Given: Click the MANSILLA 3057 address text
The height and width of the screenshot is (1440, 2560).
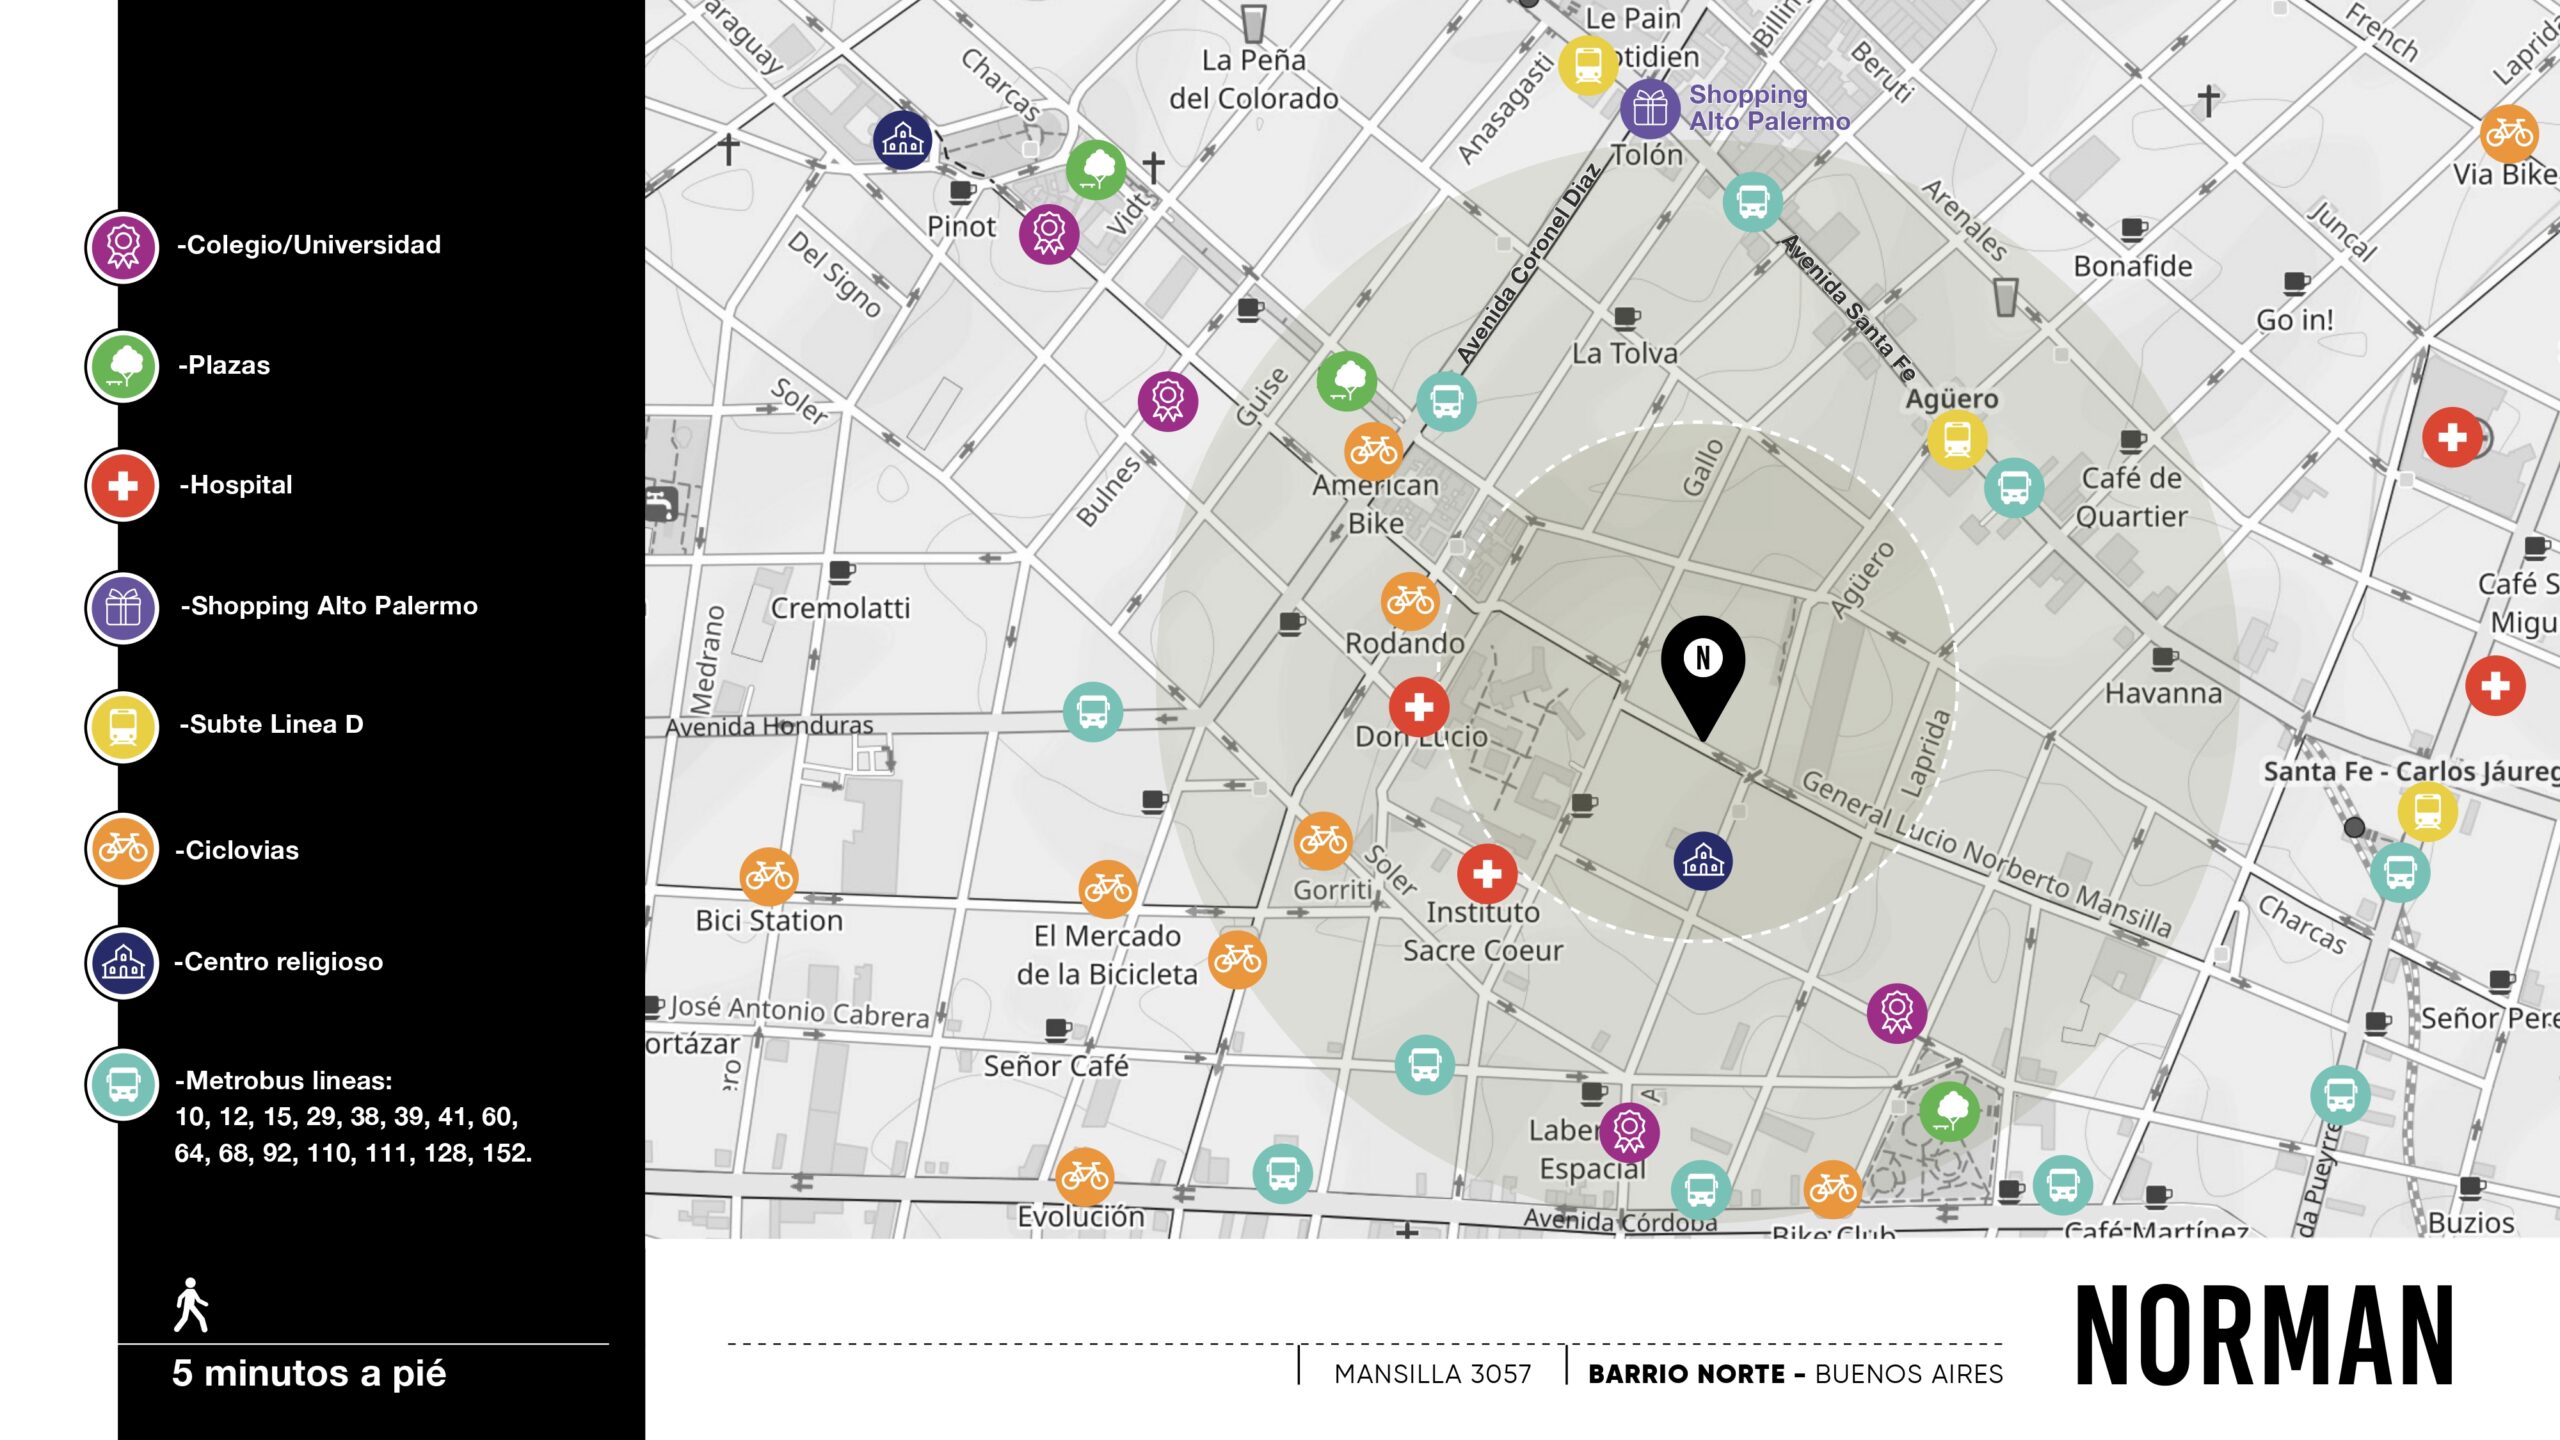Looking at the screenshot, I should [x=1432, y=1374].
